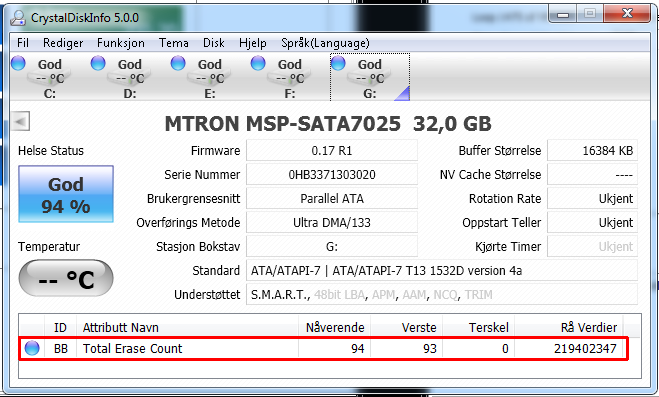Image resolution: width=659 pixels, height=397 pixels.
Task: Click the Total Erase Count status orb
Action: click(32, 348)
